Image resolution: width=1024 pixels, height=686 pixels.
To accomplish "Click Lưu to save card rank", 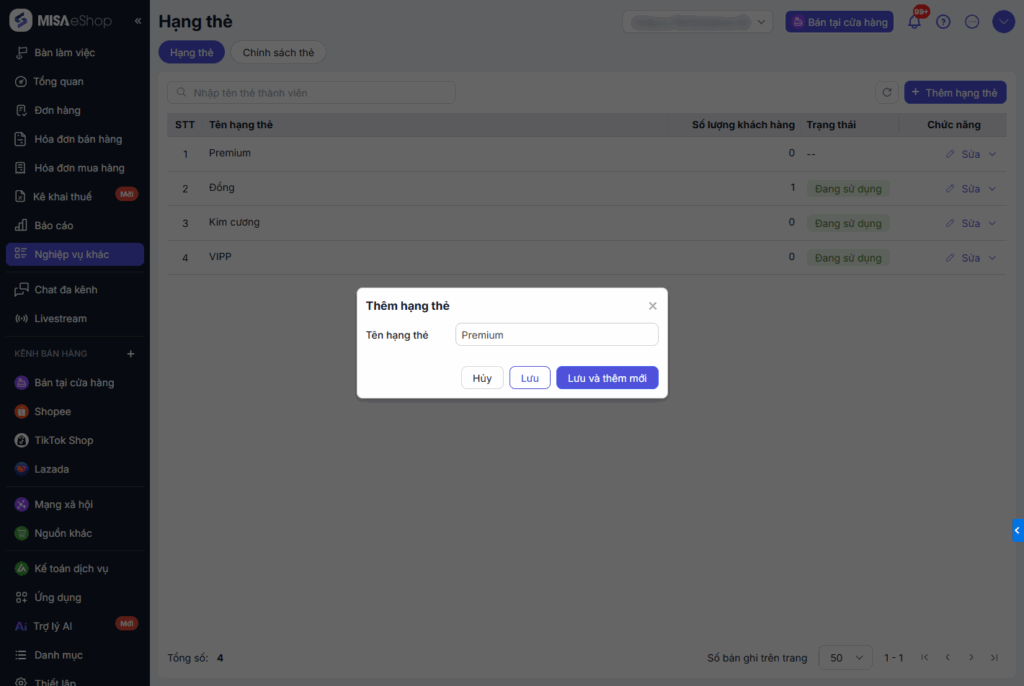I will coord(530,378).
